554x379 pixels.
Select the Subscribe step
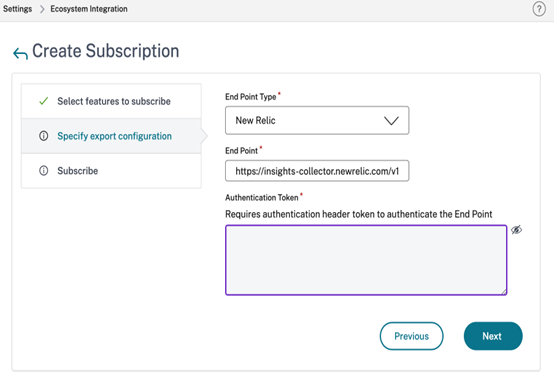click(x=111, y=171)
